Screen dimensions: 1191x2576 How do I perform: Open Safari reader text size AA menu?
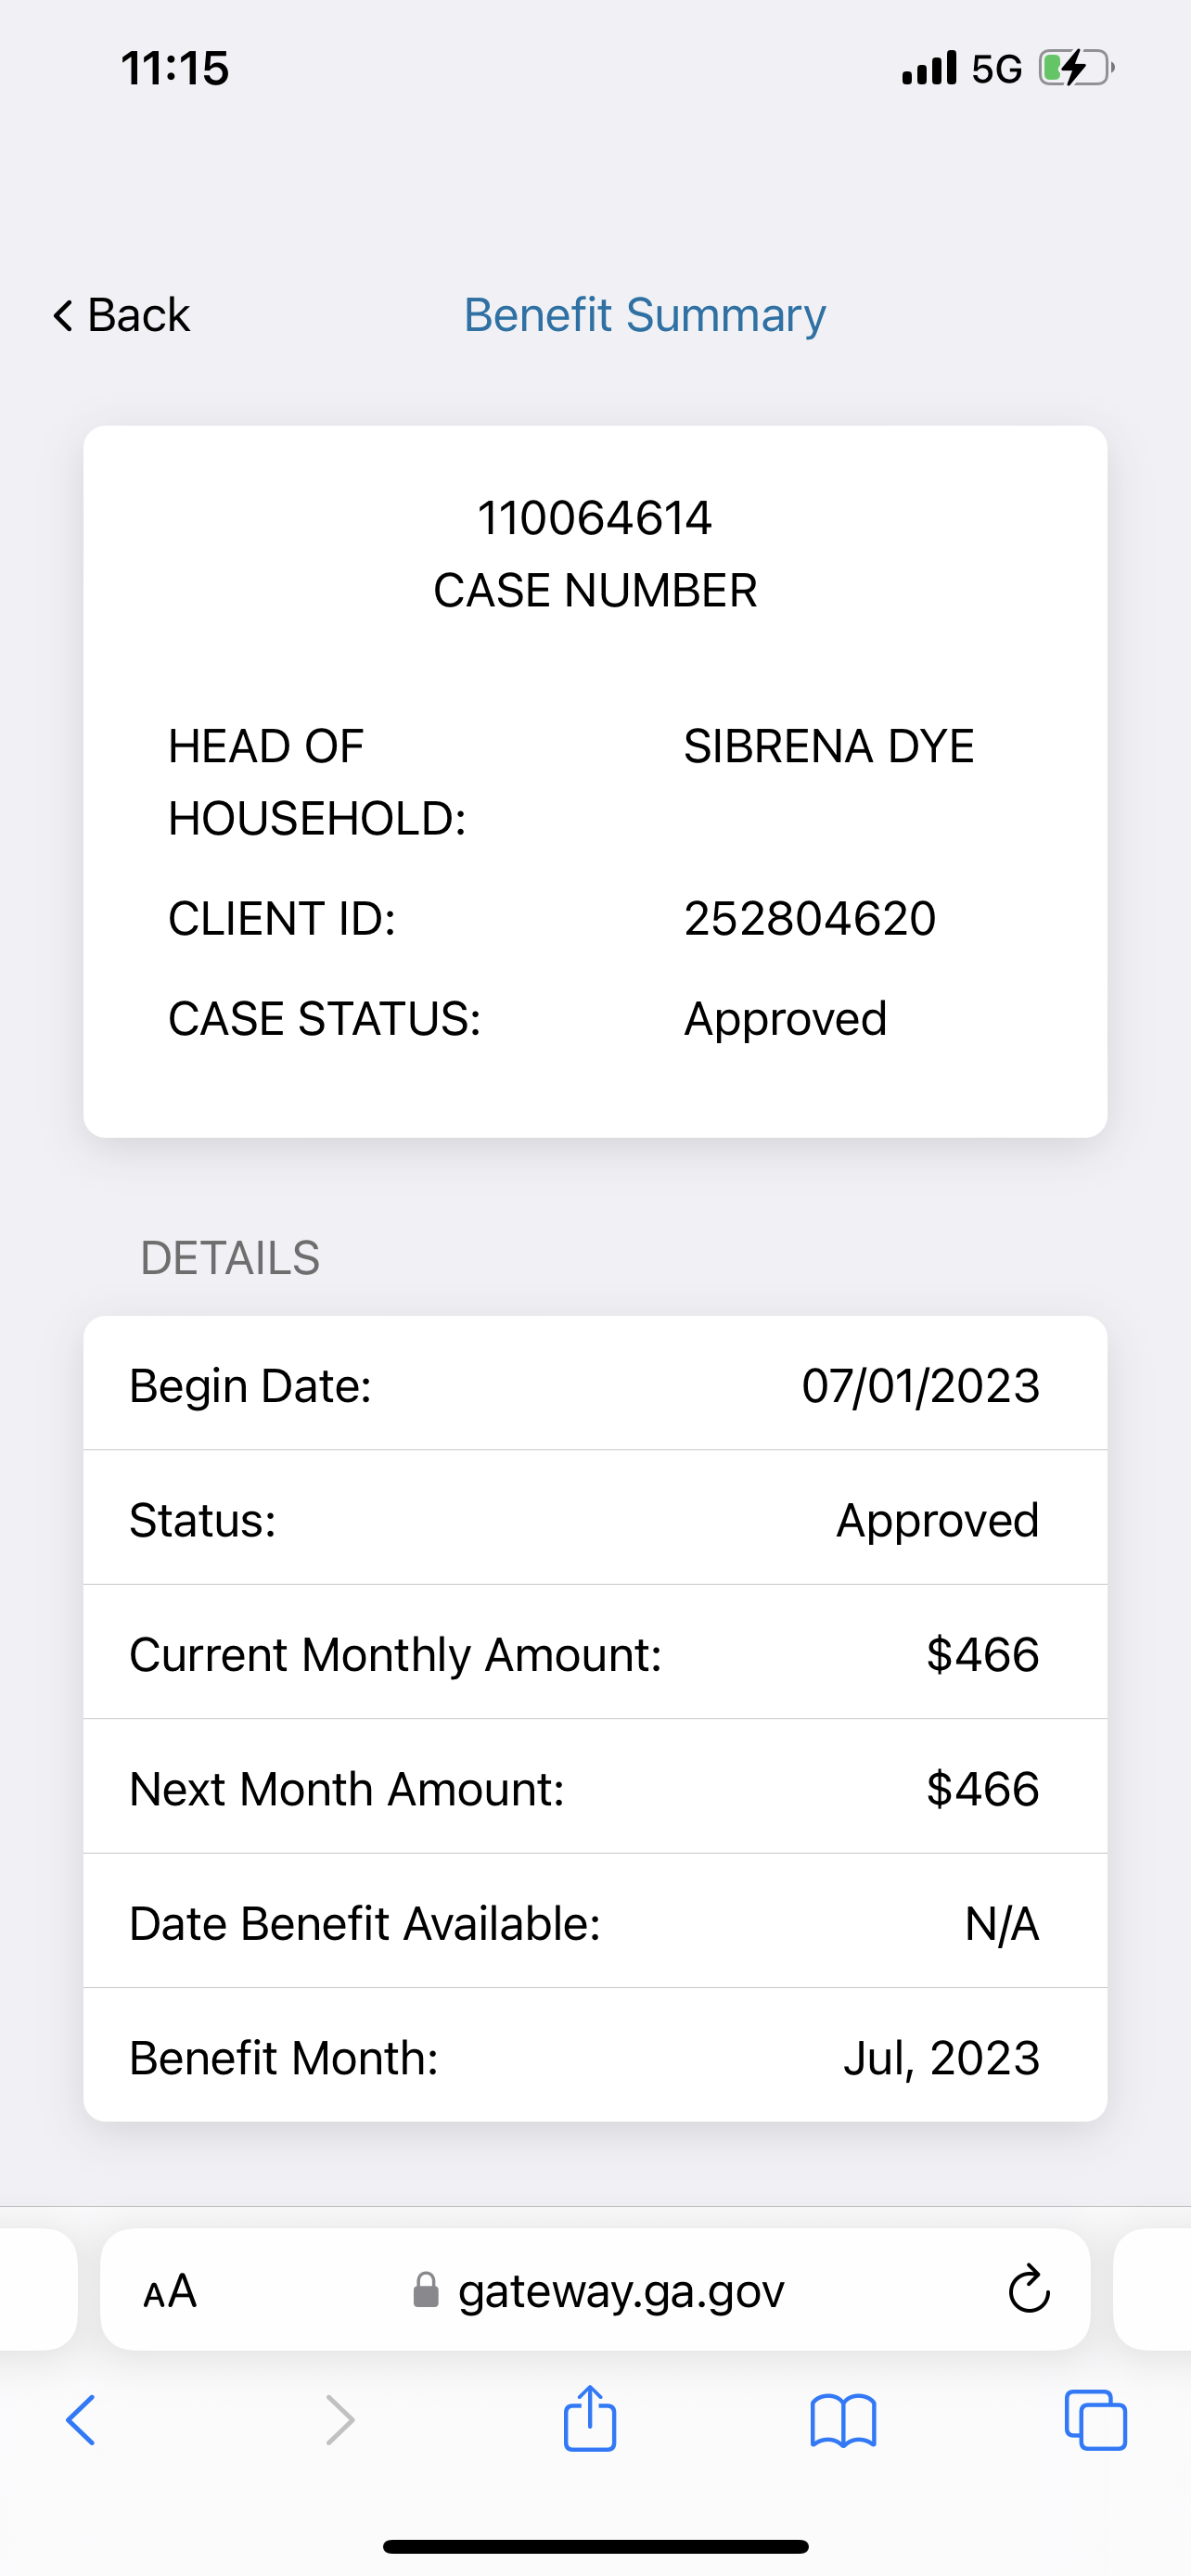pyautogui.click(x=170, y=2290)
